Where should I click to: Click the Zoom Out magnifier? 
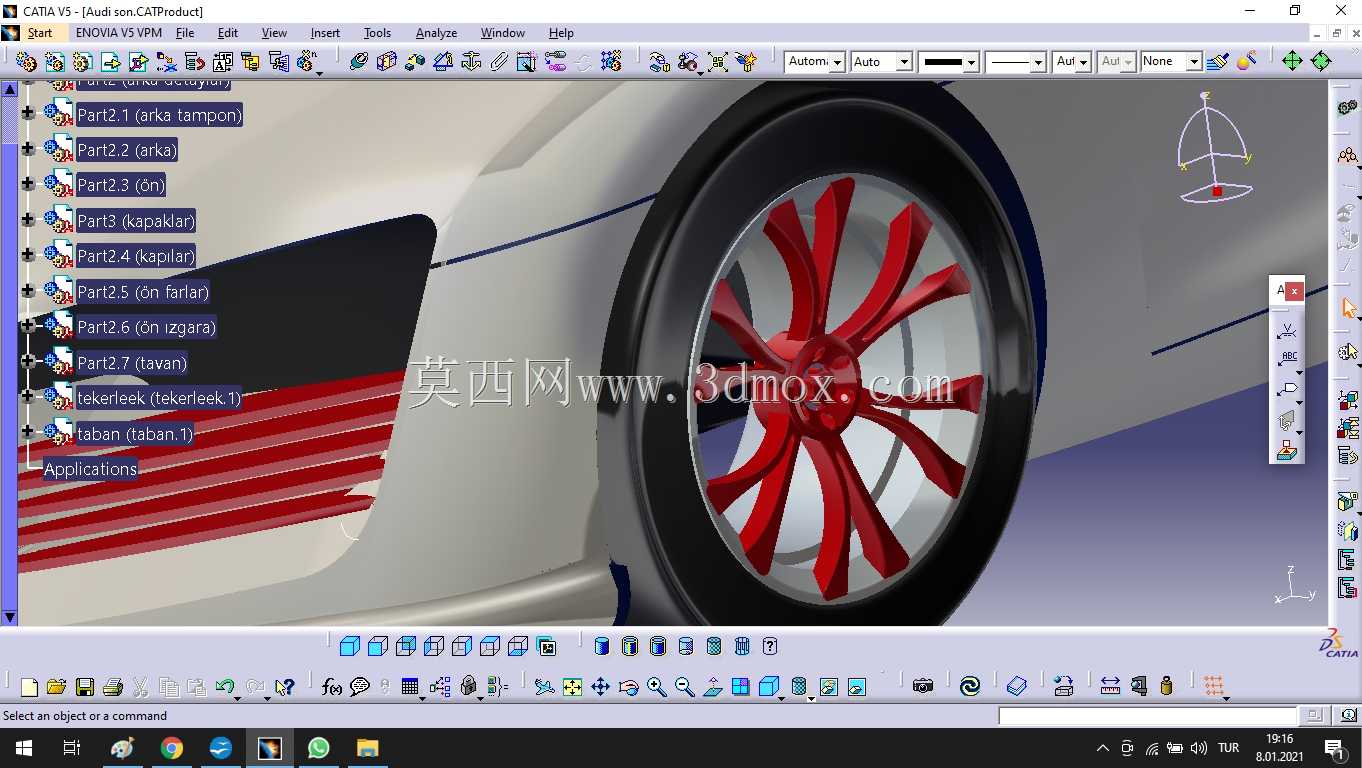(x=684, y=687)
